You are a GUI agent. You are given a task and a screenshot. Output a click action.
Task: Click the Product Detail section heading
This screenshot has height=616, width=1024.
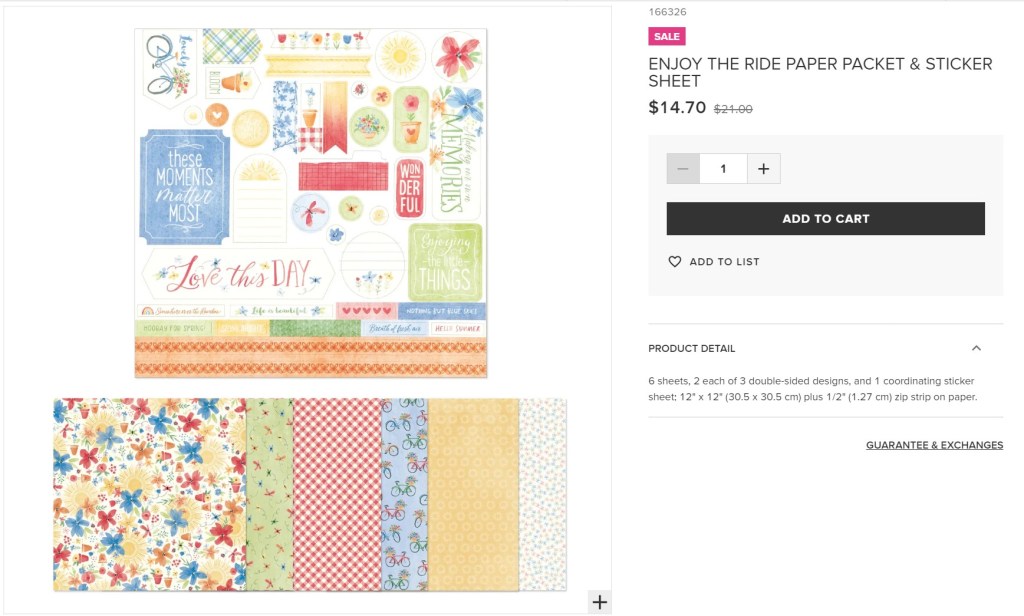[x=692, y=348]
